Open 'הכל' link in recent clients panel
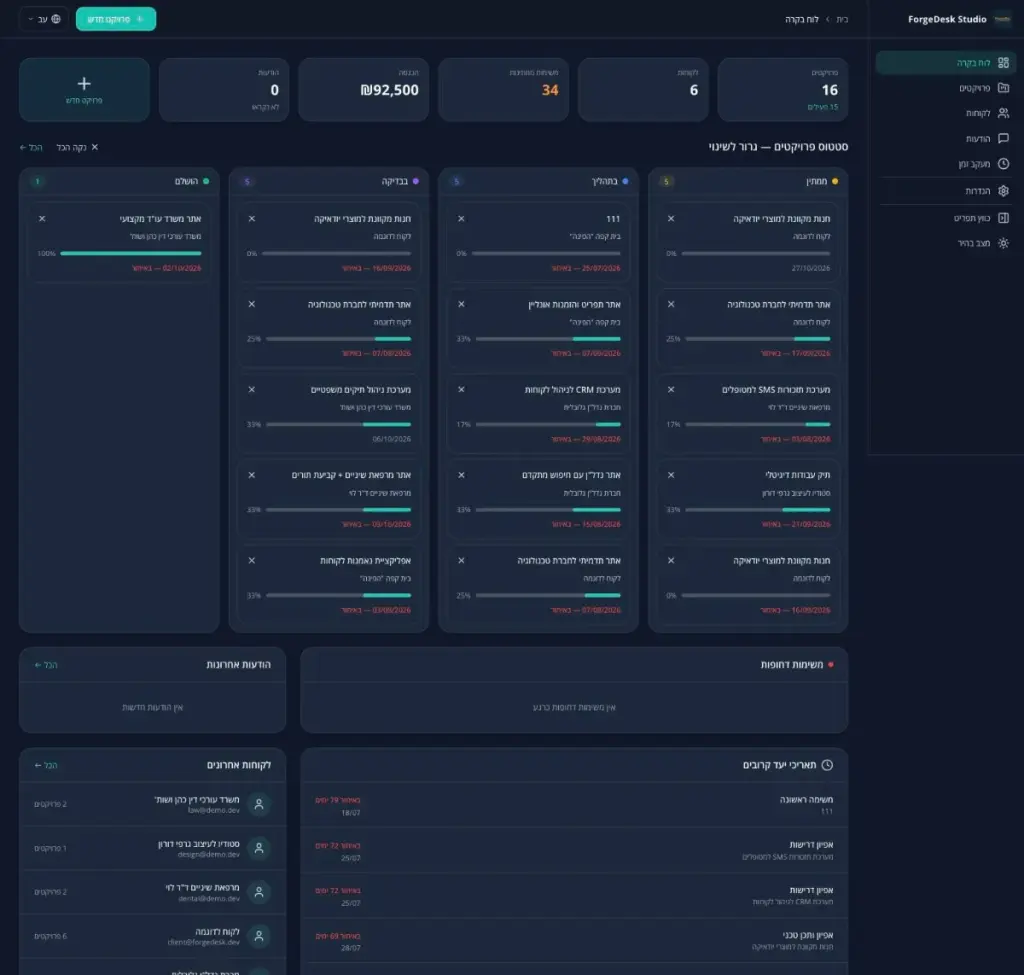 click(x=46, y=765)
